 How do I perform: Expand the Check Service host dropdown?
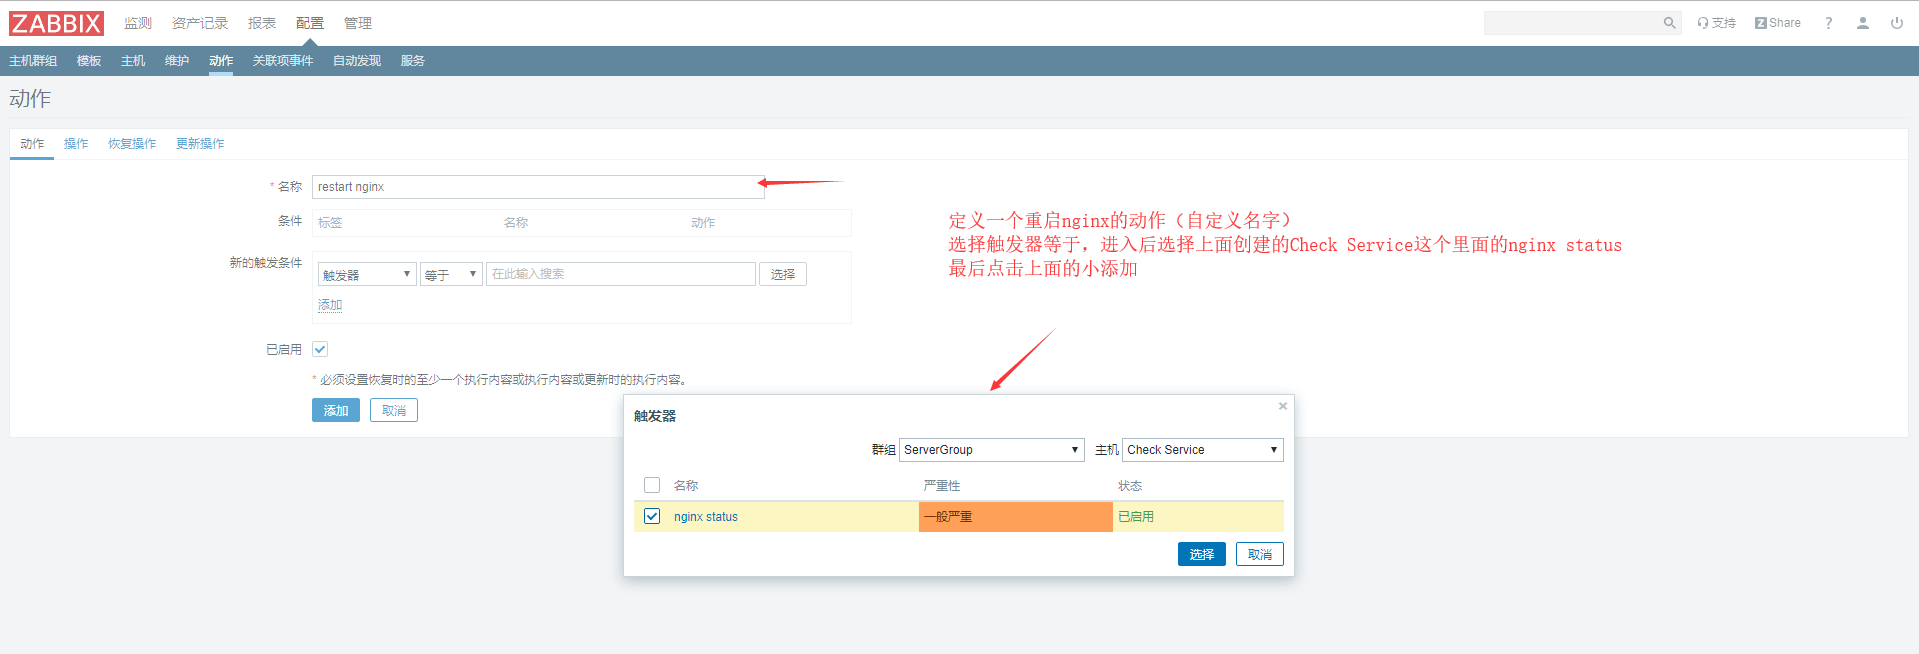pos(1202,450)
